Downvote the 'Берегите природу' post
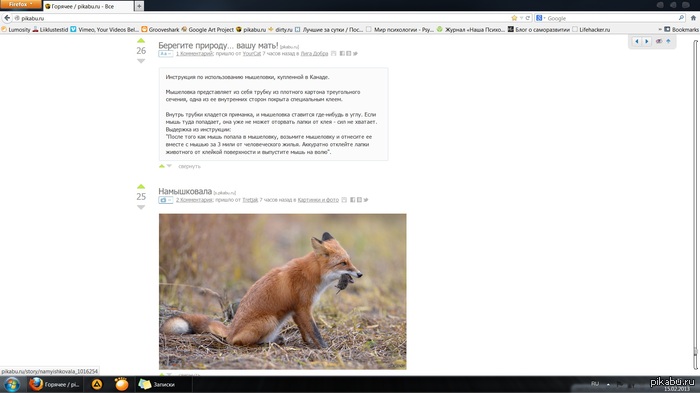 [x=141, y=61]
